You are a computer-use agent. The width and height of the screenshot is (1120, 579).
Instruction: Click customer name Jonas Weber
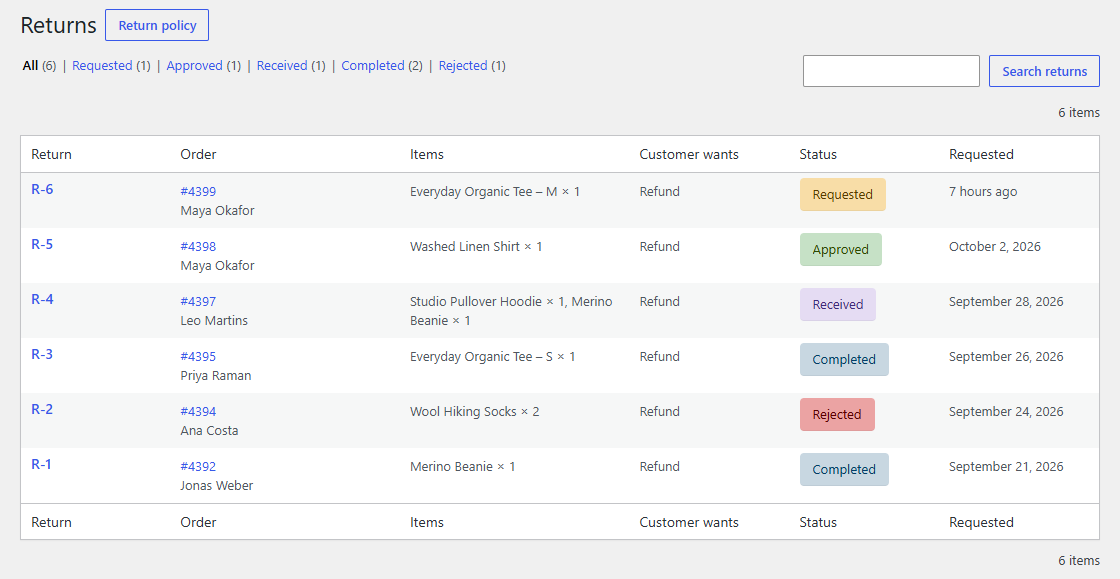[217, 485]
